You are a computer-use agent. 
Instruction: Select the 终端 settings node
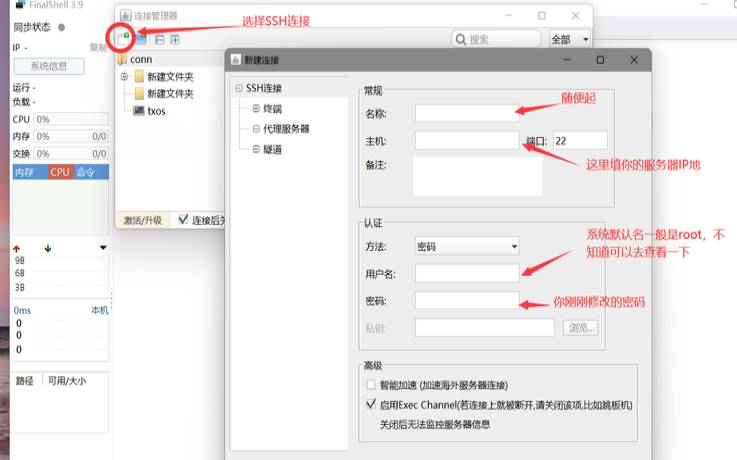point(272,109)
